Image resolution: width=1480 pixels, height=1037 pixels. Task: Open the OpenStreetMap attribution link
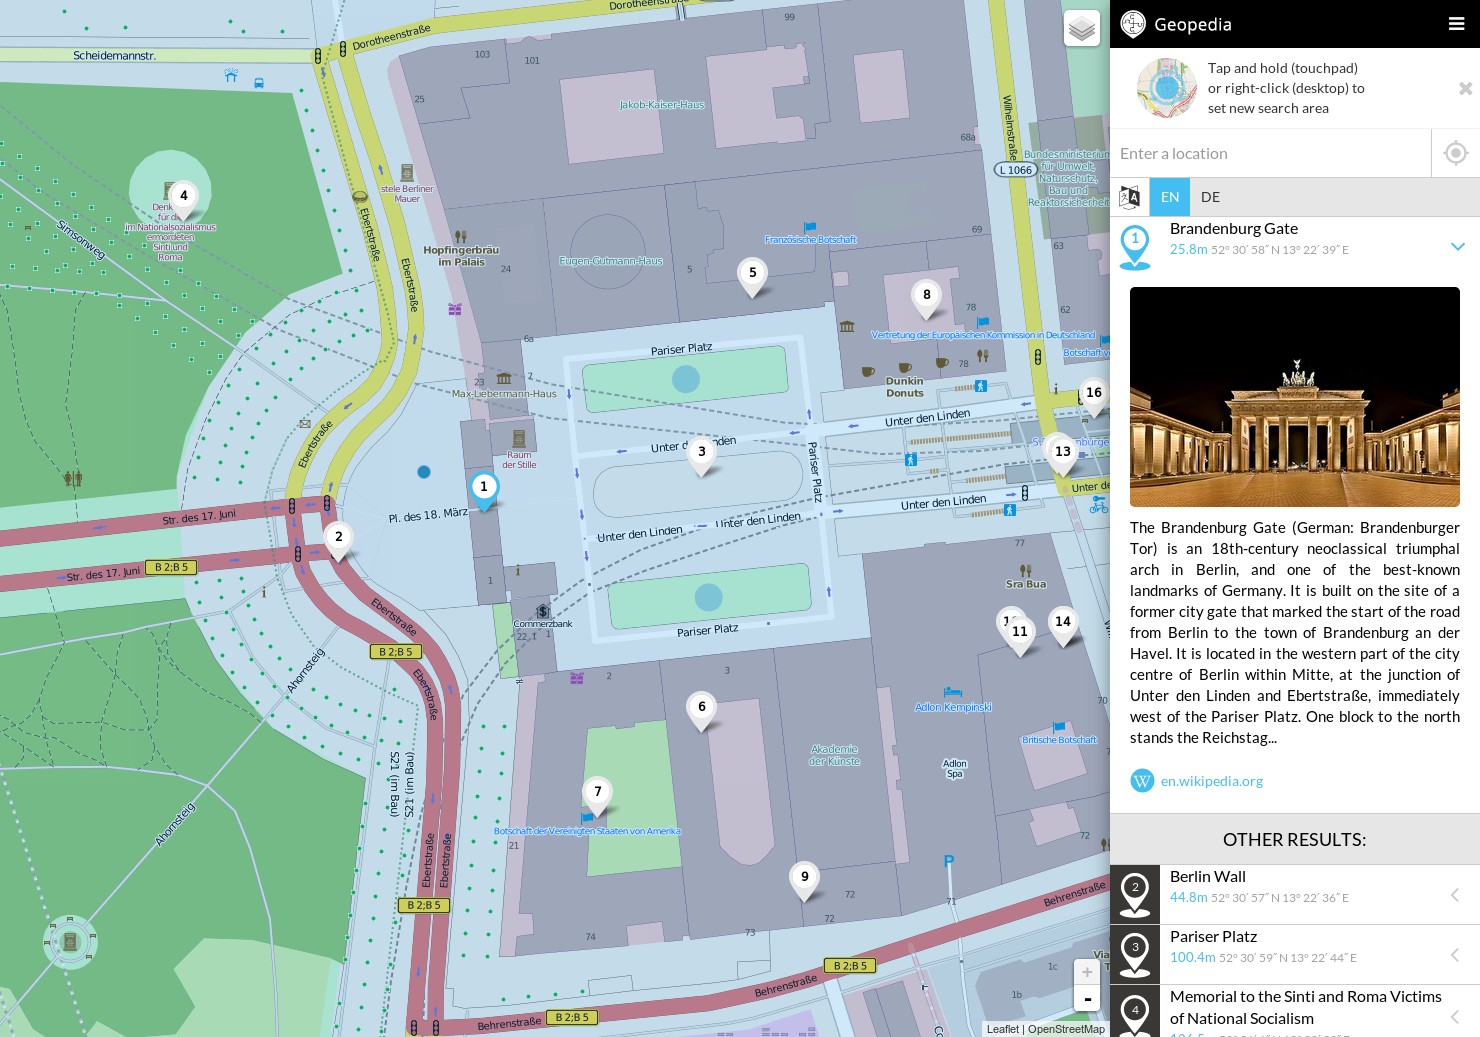click(x=1066, y=1029)
